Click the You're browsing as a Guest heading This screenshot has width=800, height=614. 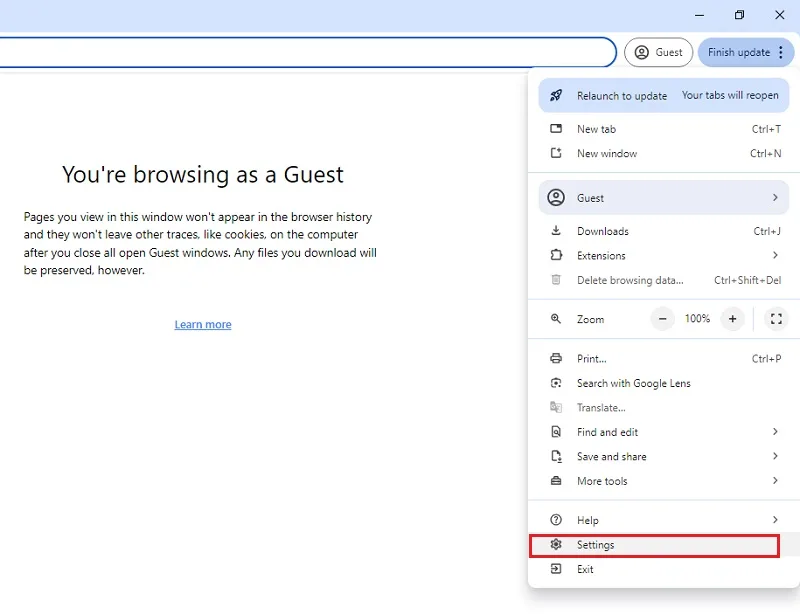tap(203, 175)
